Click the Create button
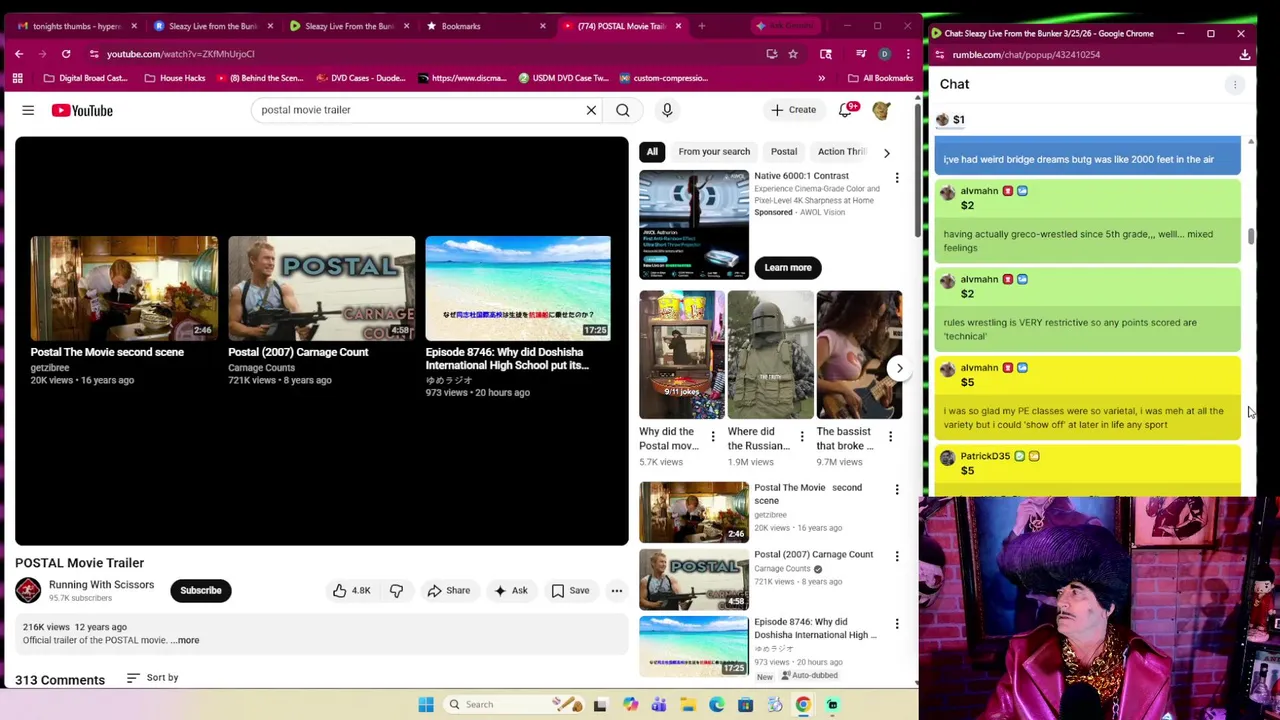Image resolution: width=1280 pixels, height=720 pixels. (x=794, y=110)
